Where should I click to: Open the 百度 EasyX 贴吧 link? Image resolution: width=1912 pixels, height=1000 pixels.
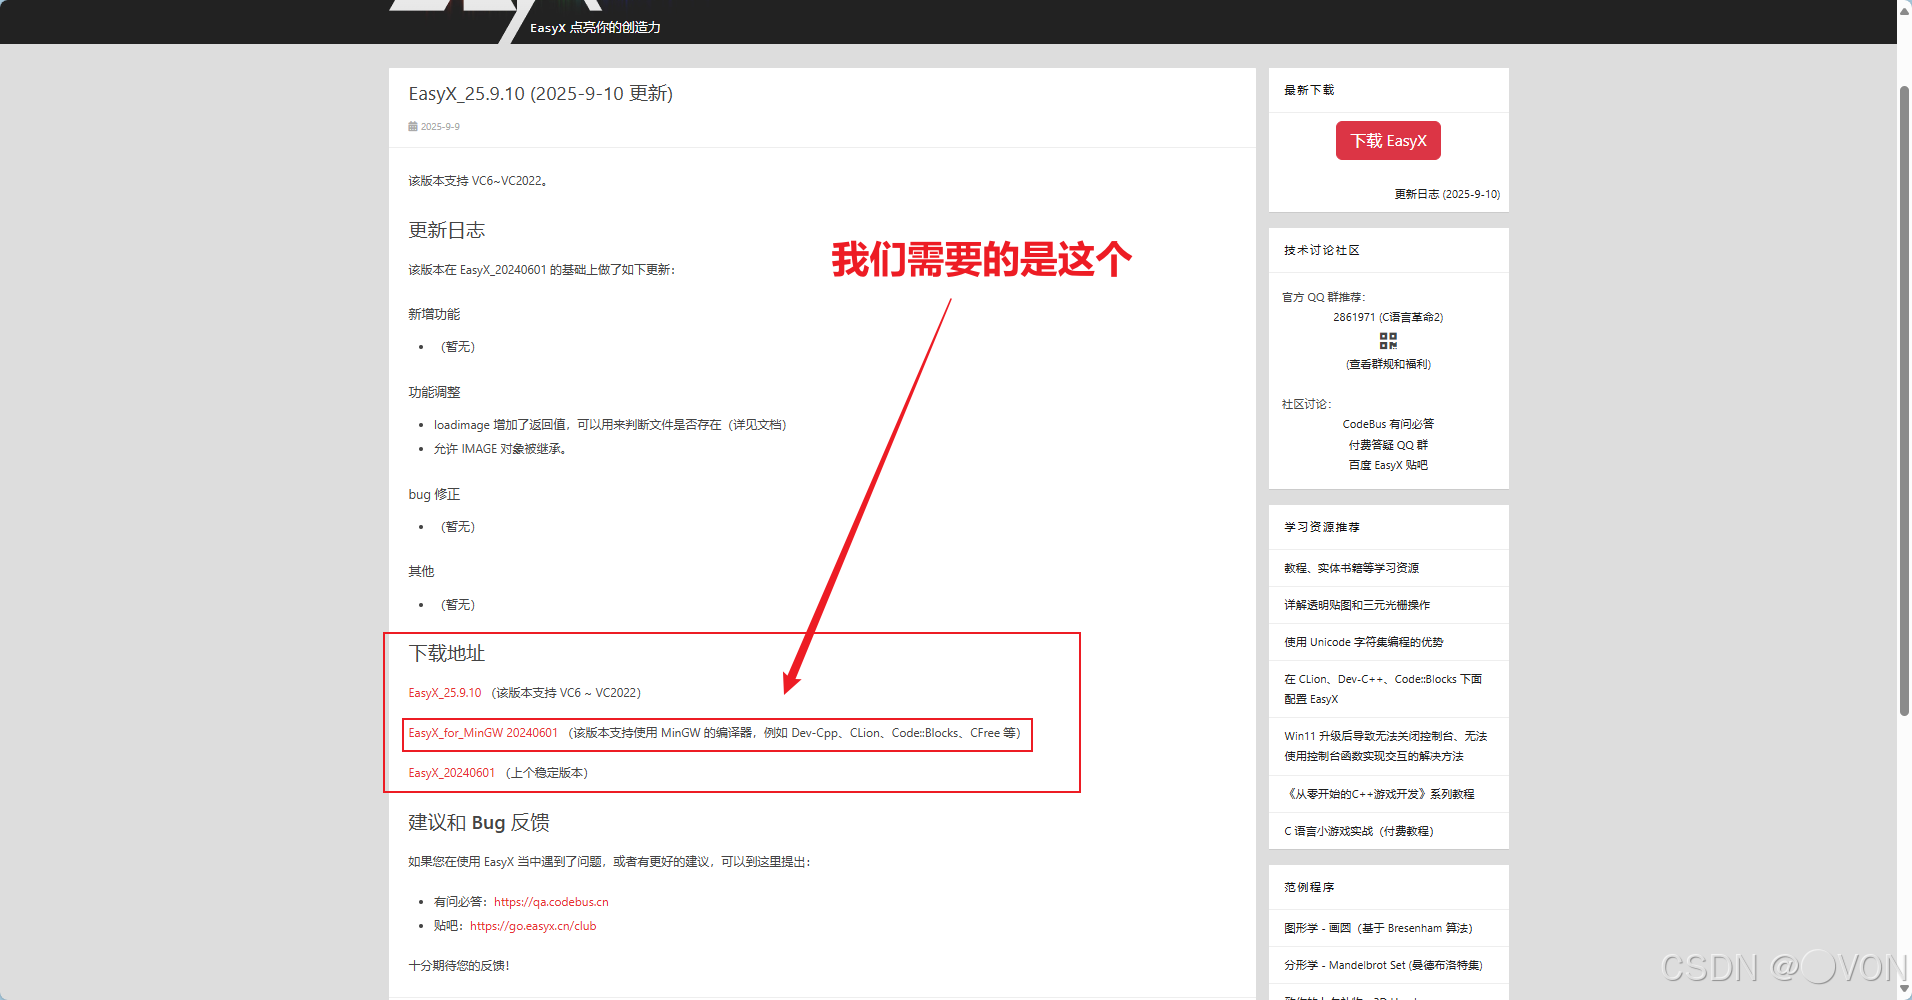click(1388, 465)
